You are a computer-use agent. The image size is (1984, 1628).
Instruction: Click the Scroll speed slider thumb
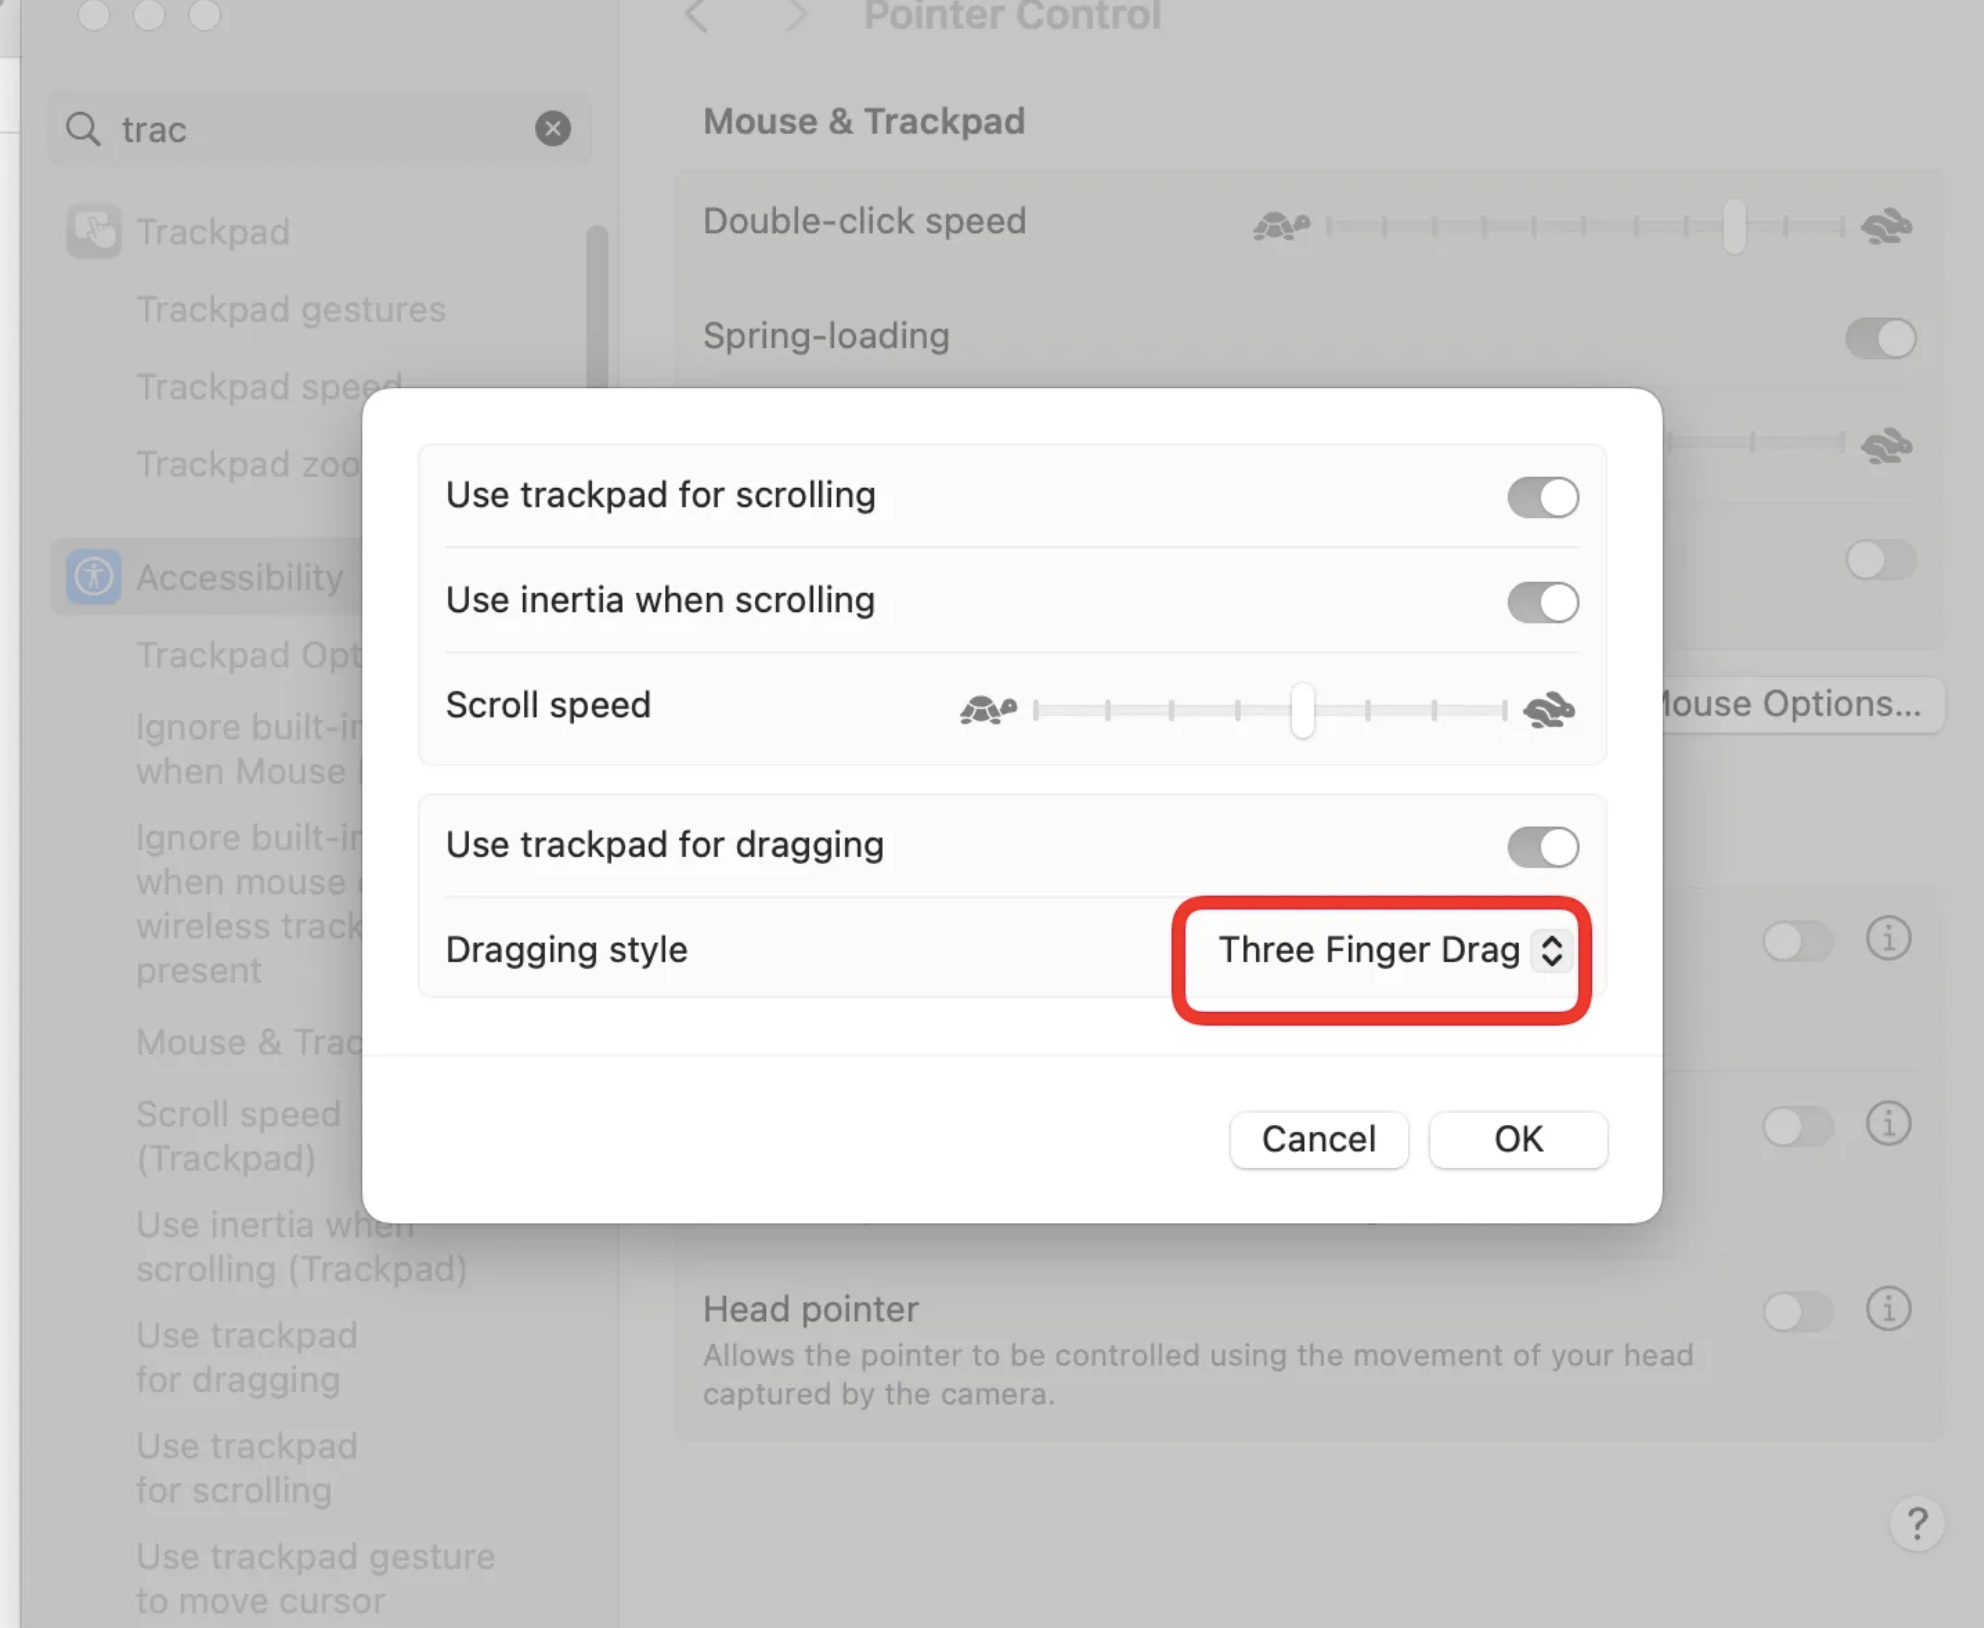pos(1301,710)
